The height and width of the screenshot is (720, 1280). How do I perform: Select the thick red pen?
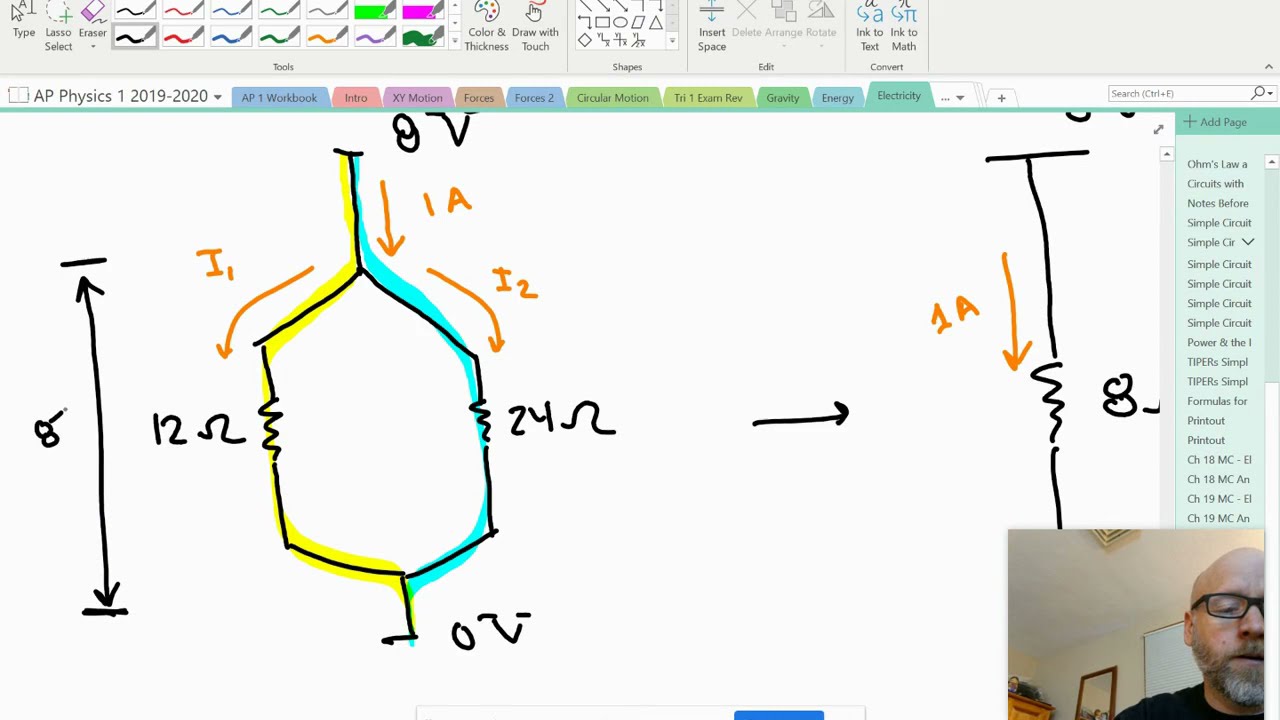tap(182, 38)
